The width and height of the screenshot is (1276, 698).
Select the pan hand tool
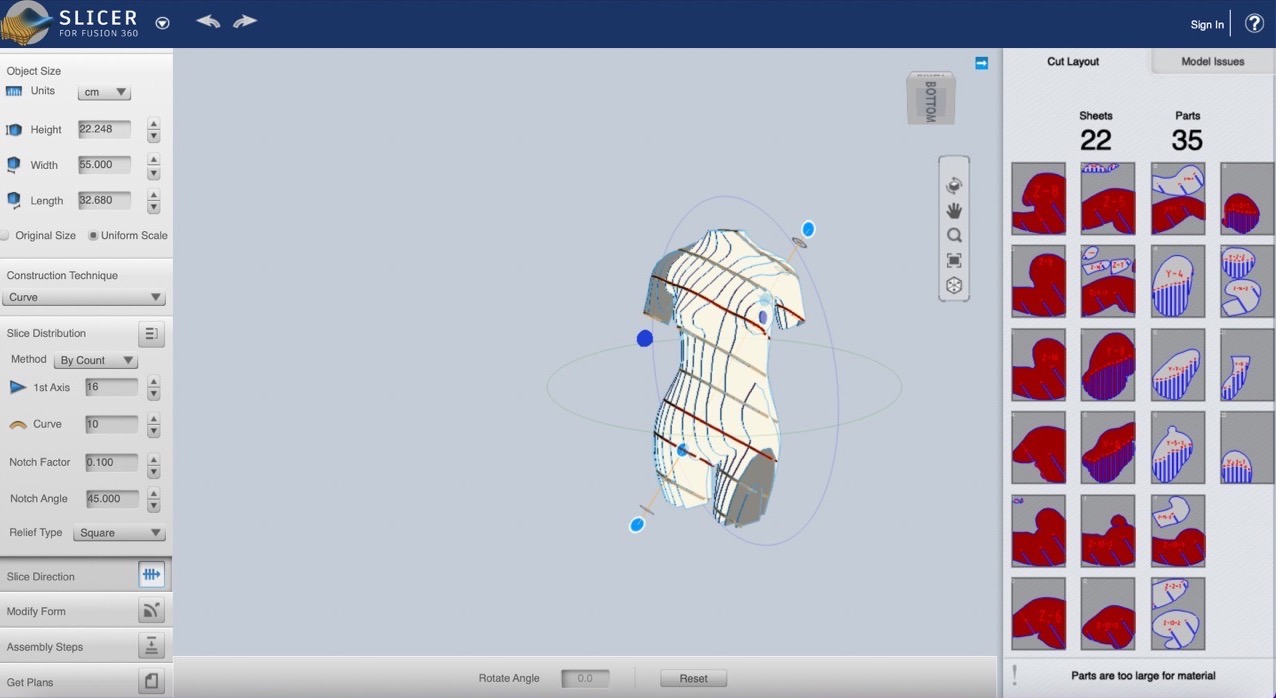click(x=954, y=211)
